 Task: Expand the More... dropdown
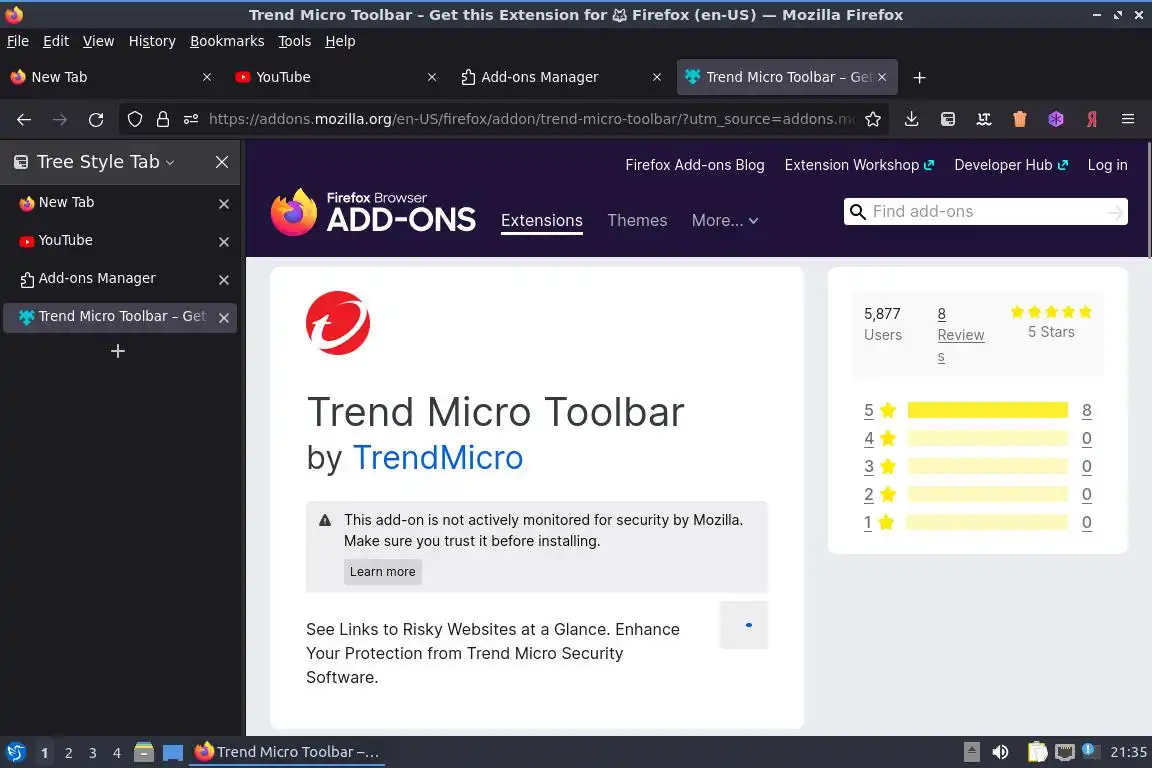pos(724,220)
